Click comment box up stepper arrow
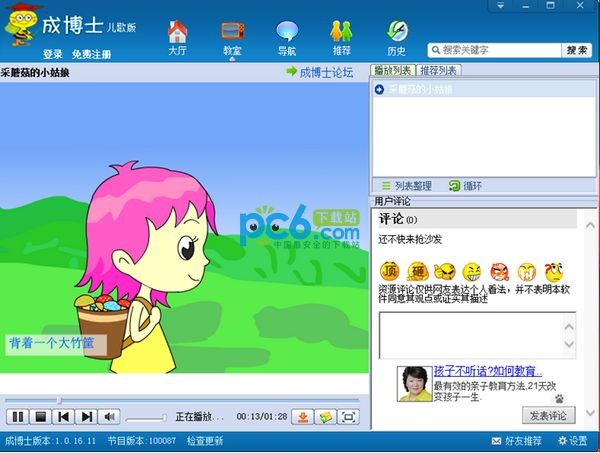The width and height of the screenshot is (600, 453). 569,327
